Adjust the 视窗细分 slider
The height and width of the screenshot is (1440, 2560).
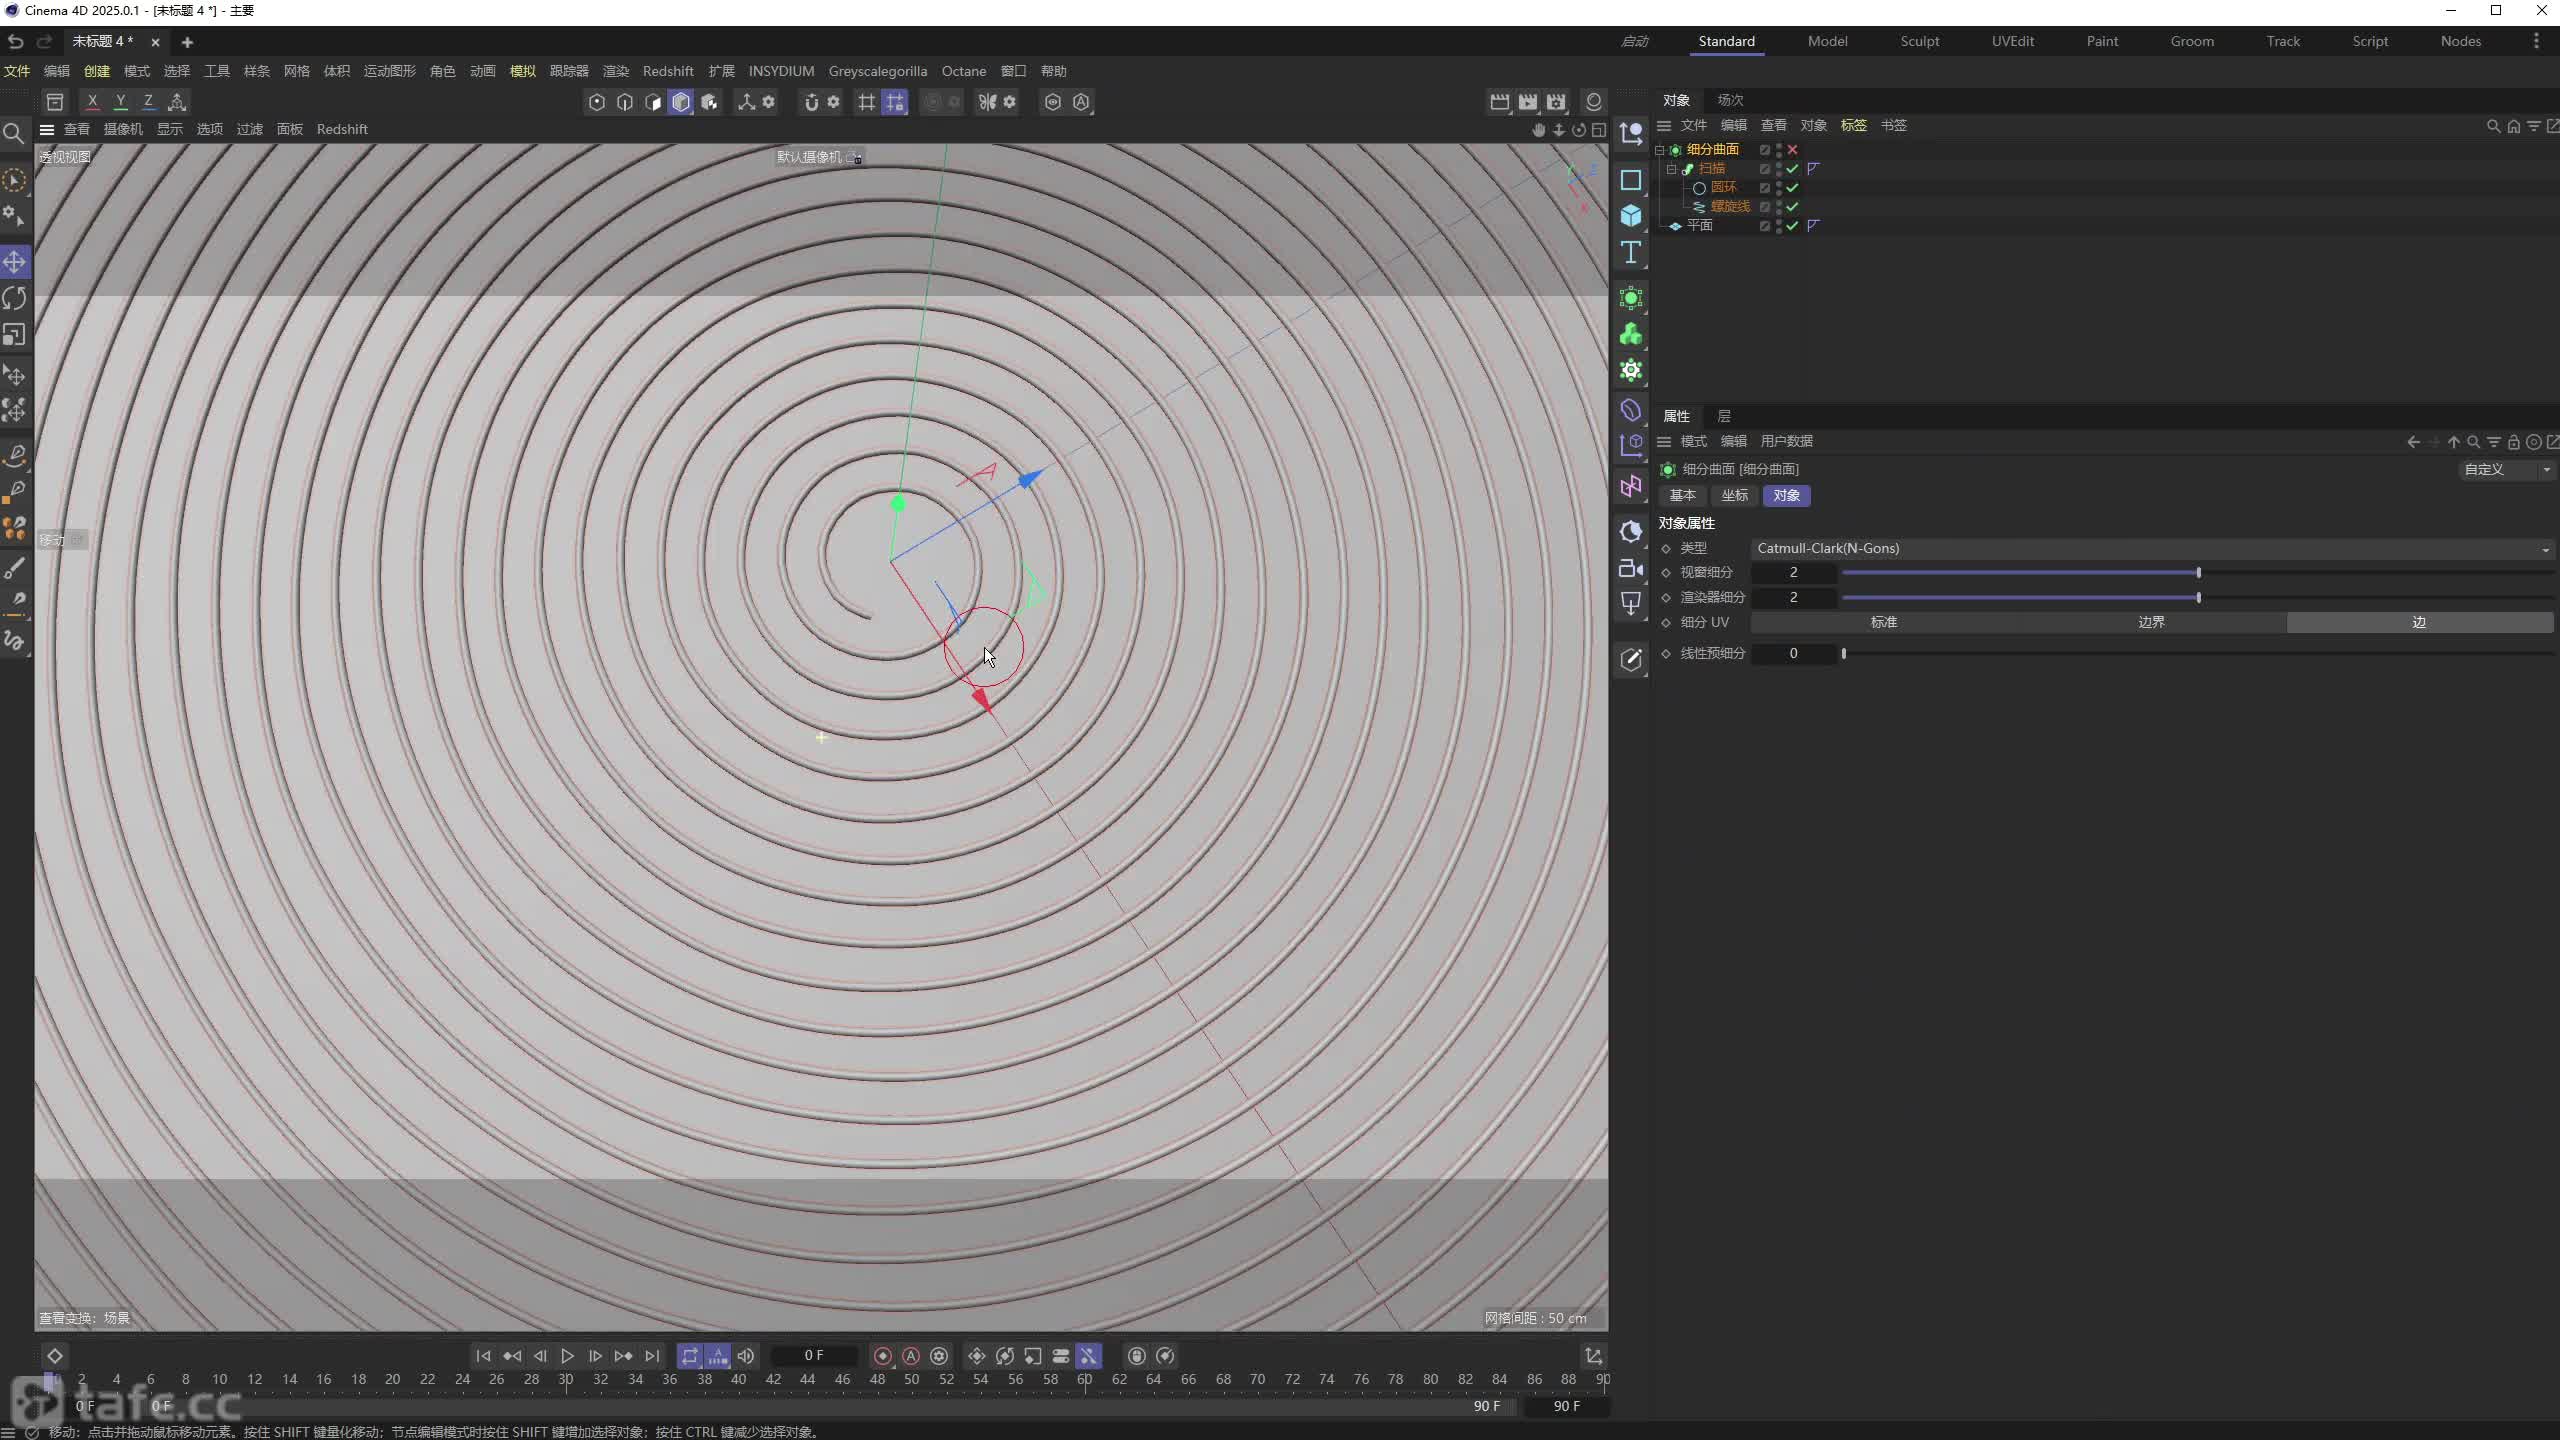point(2198,573)
